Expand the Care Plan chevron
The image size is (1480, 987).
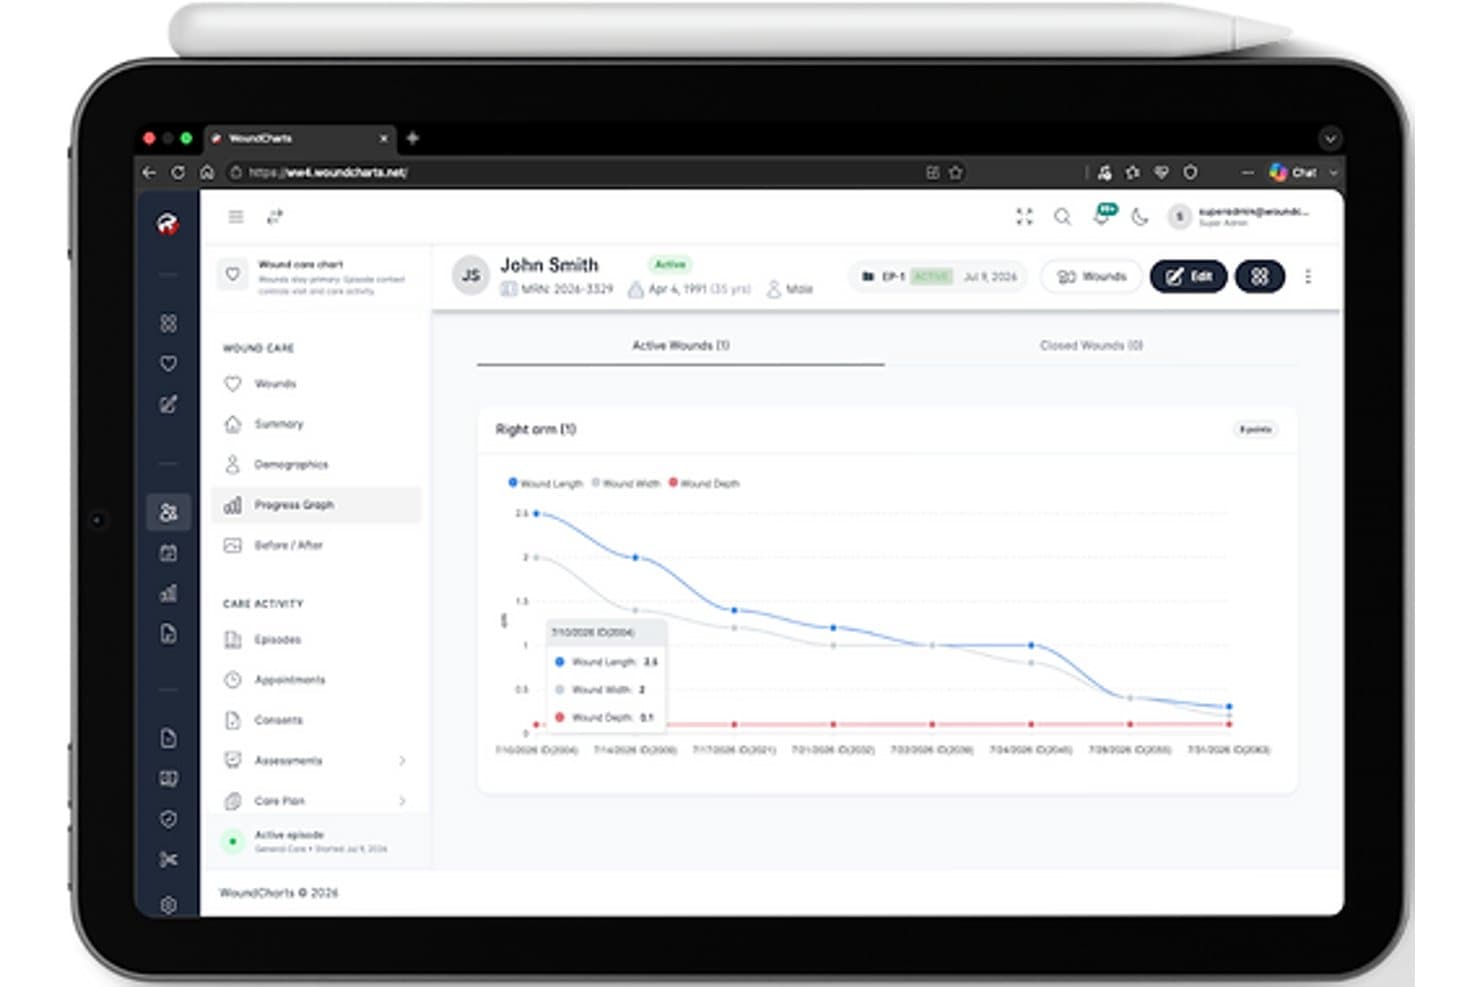[x=402, y=801]
